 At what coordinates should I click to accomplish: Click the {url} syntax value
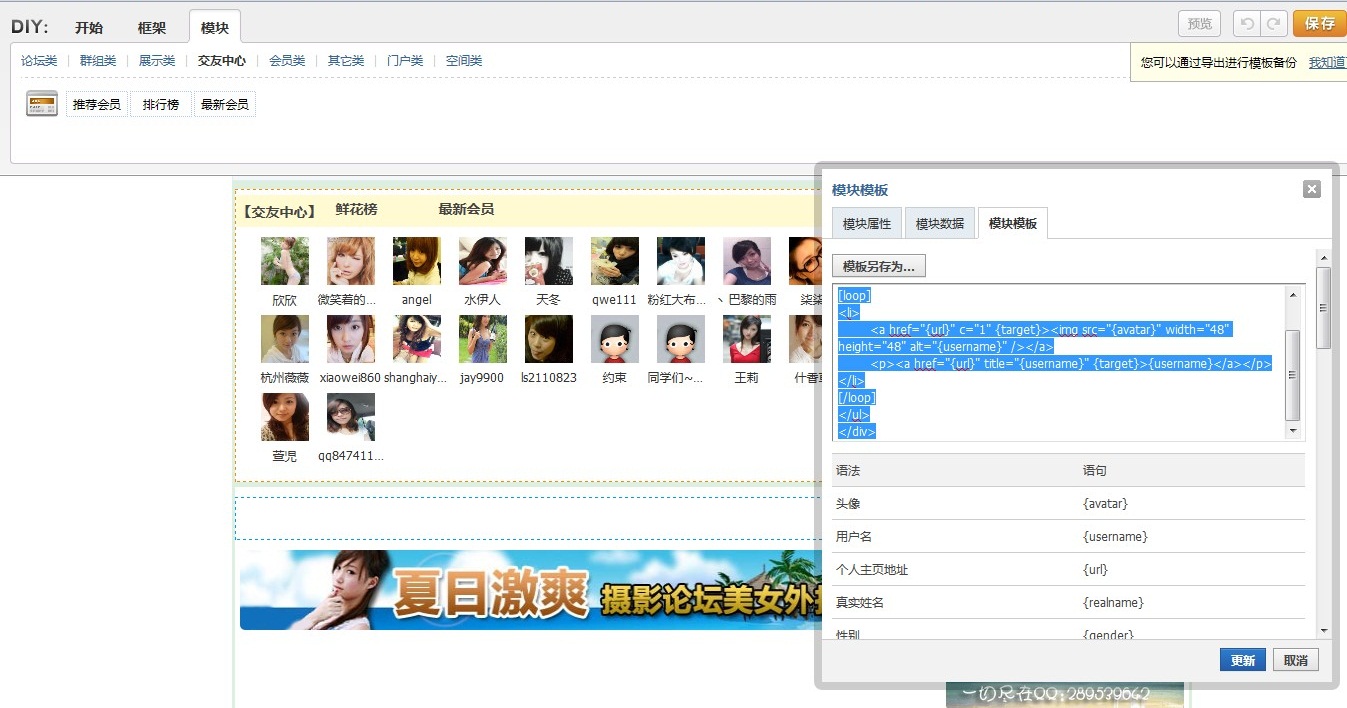(x=1095, y=570)
